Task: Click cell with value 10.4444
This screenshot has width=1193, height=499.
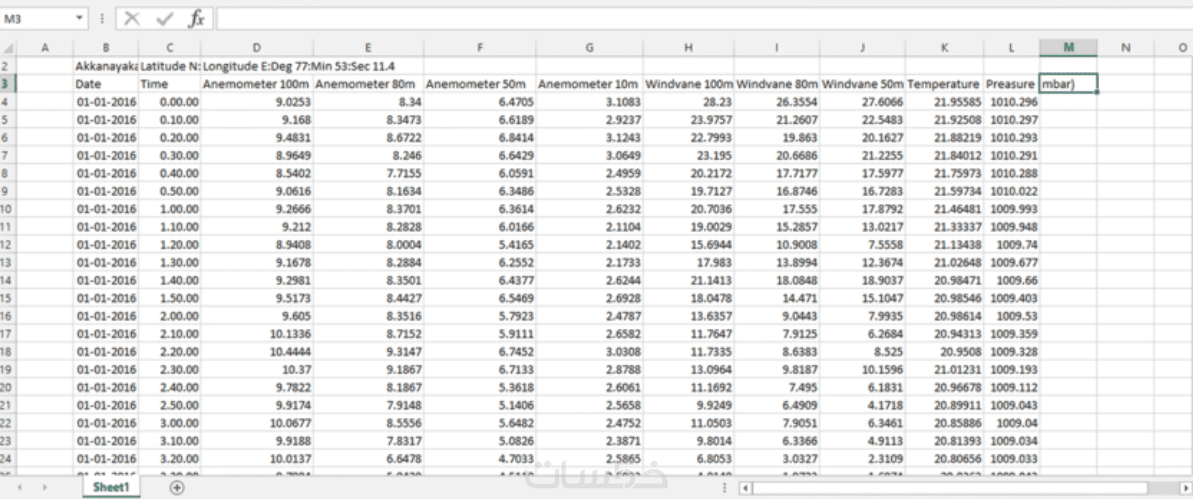Action: tap(256, 351)
